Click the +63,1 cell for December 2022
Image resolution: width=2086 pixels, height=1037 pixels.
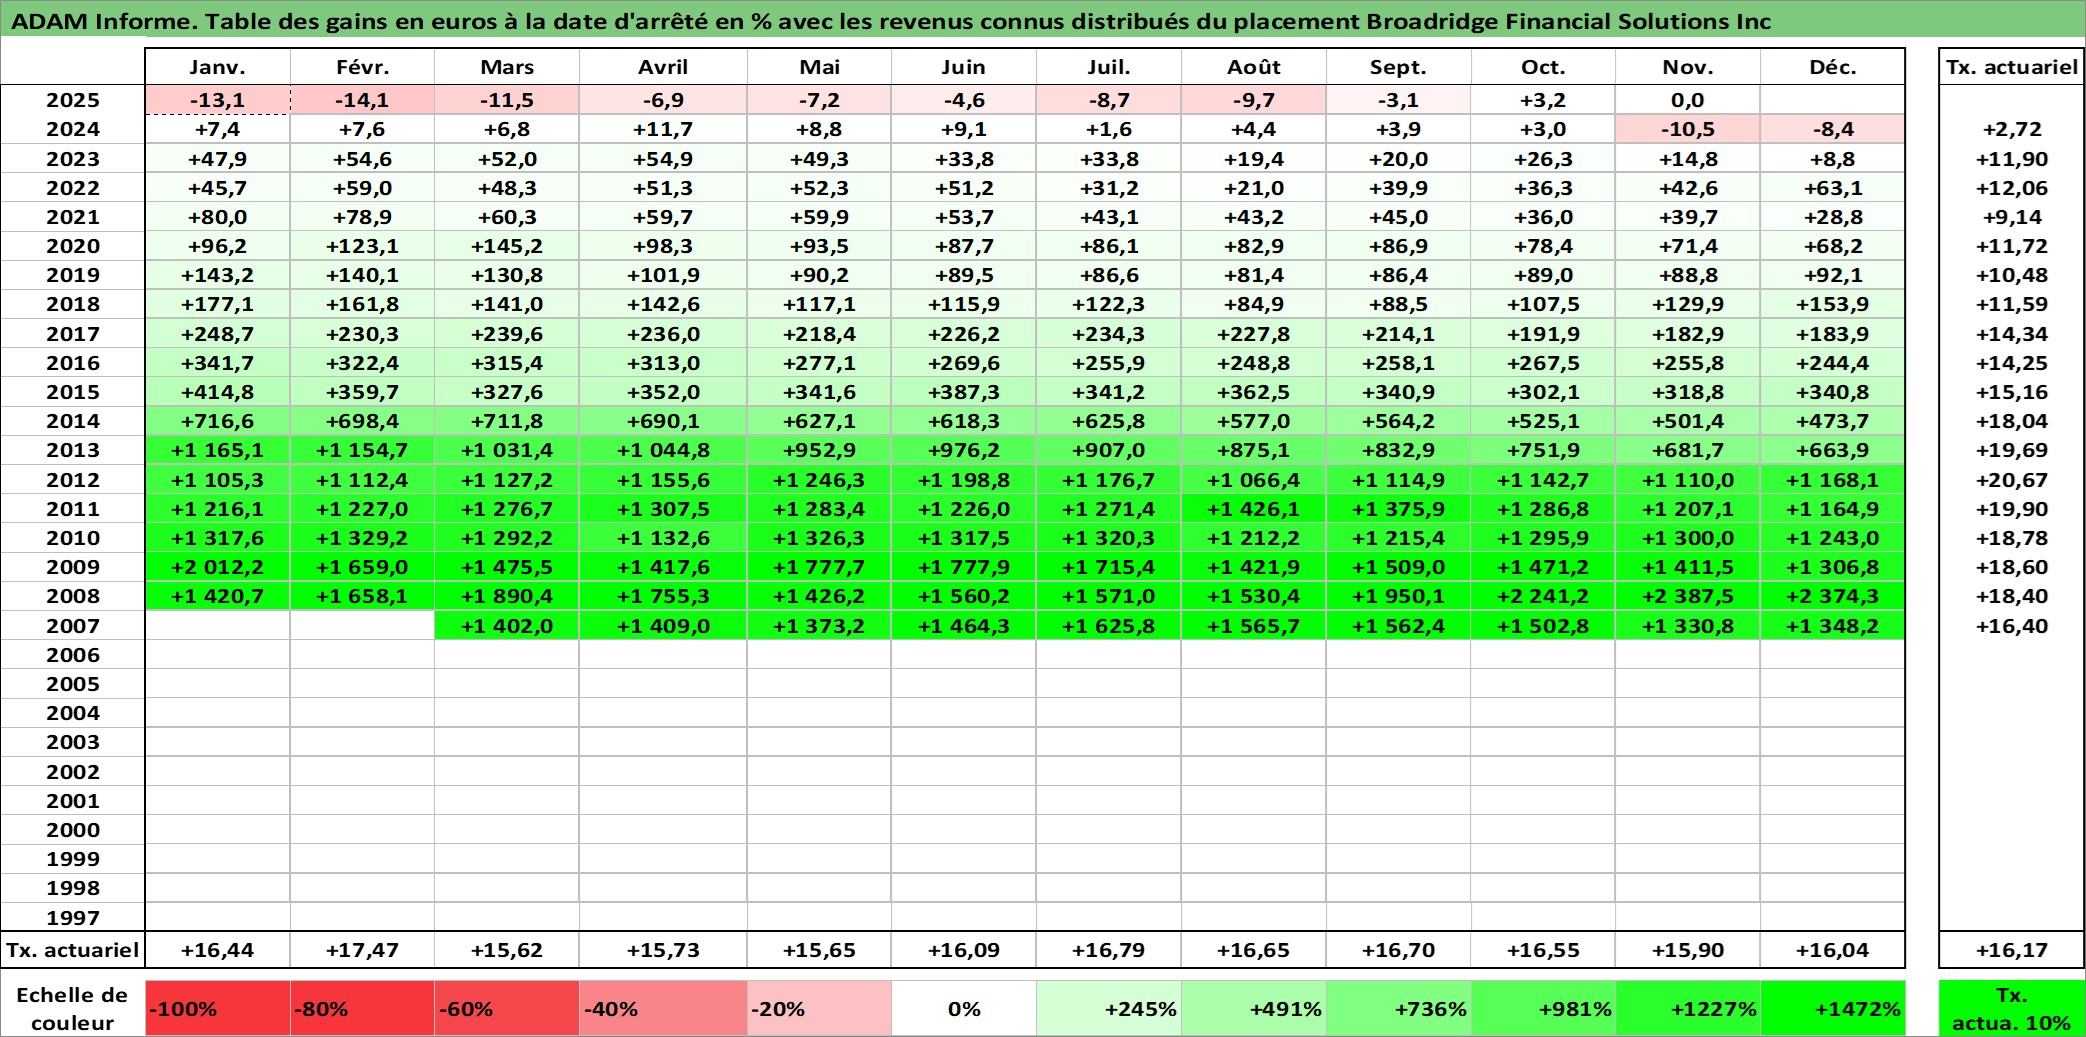point(1833,188)
